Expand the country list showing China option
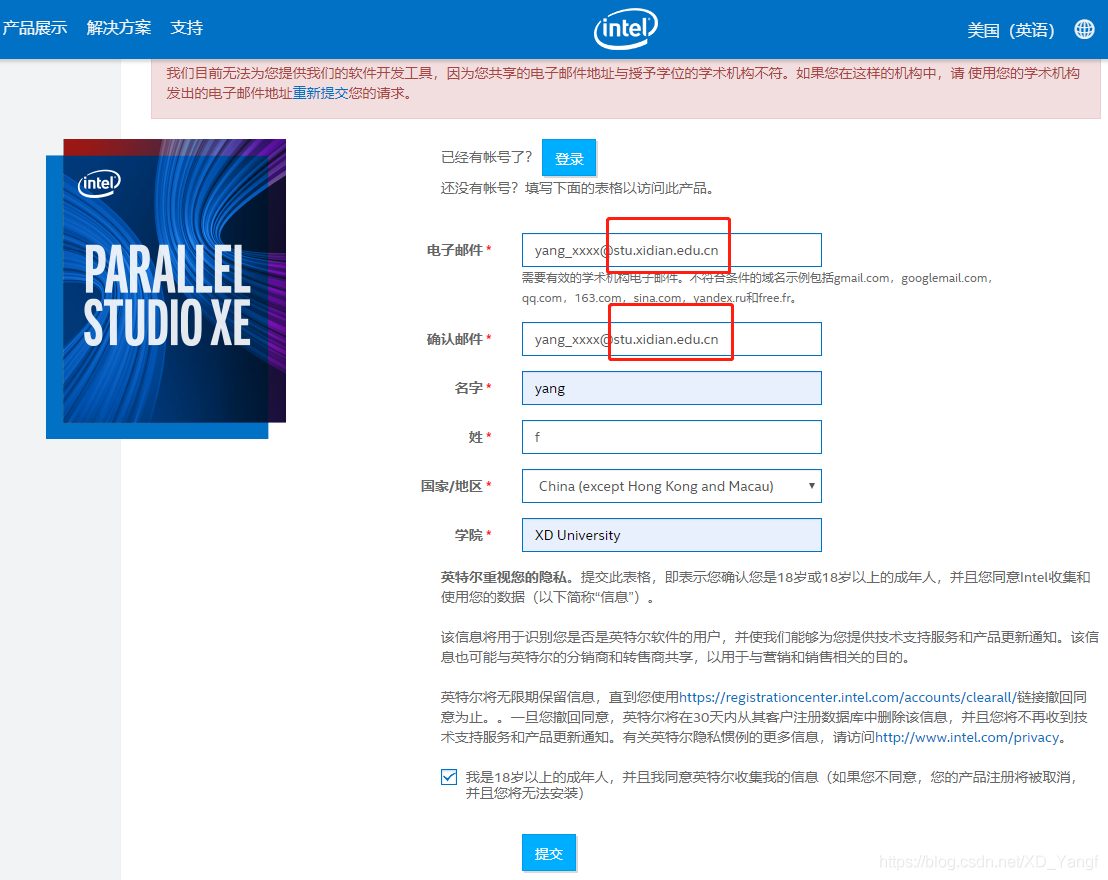Viewport: 1108px width, 880px height. (x=810, y=486)
